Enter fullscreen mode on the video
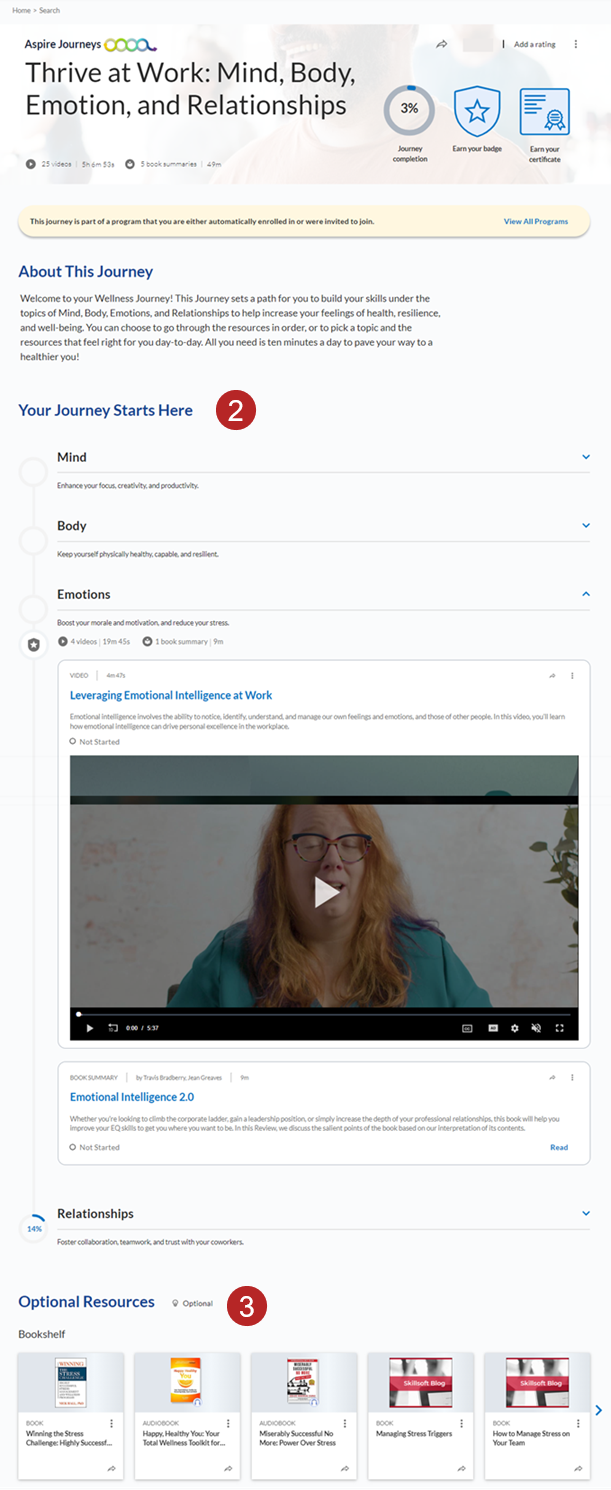This screenshot has width=611, height=1490. pyautogui.click(x=560, y=1028)
